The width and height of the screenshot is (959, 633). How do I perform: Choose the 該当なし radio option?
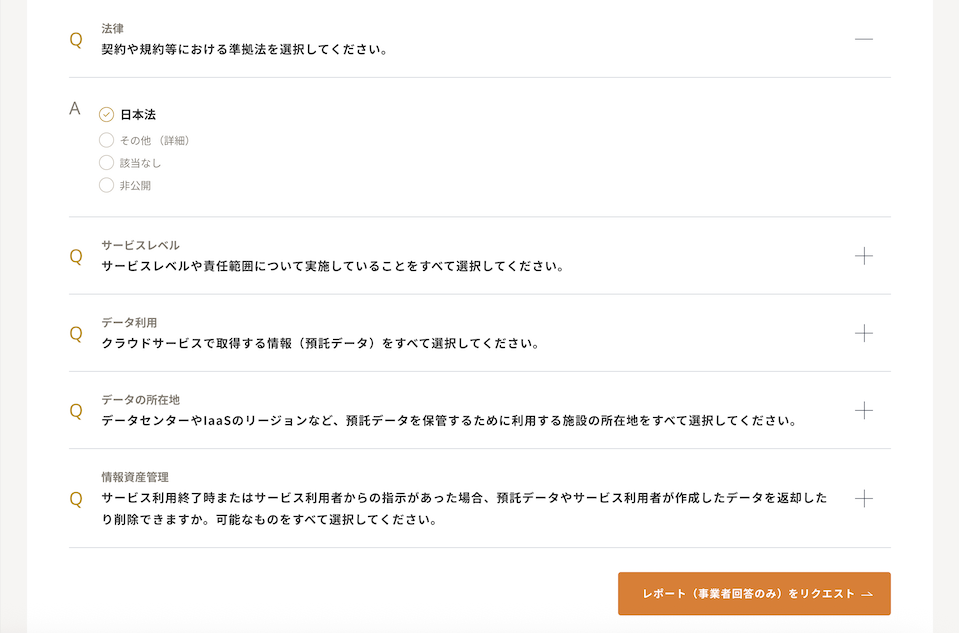pyautogui.click(x=107, y=162)
